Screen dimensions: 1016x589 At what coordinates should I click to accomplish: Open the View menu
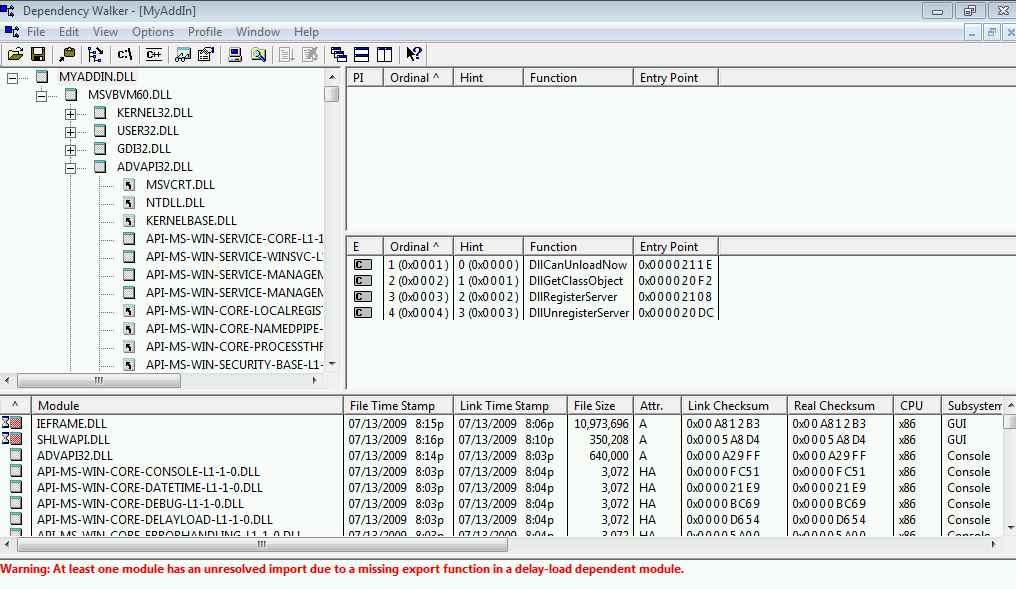point(105,32)
